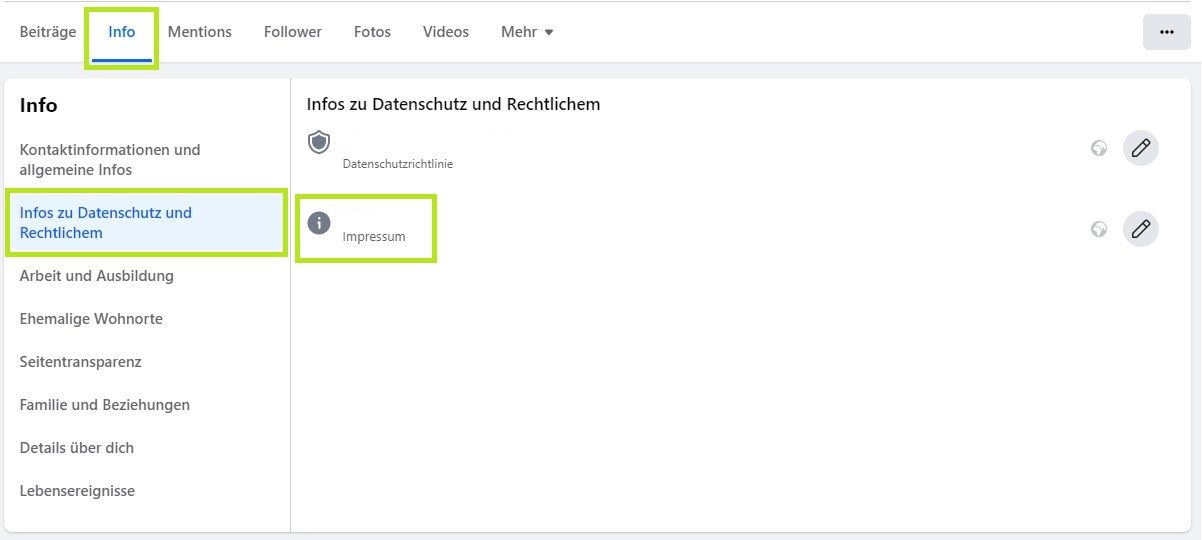Expand the Mehr dropdown

(x=527, y=32)
